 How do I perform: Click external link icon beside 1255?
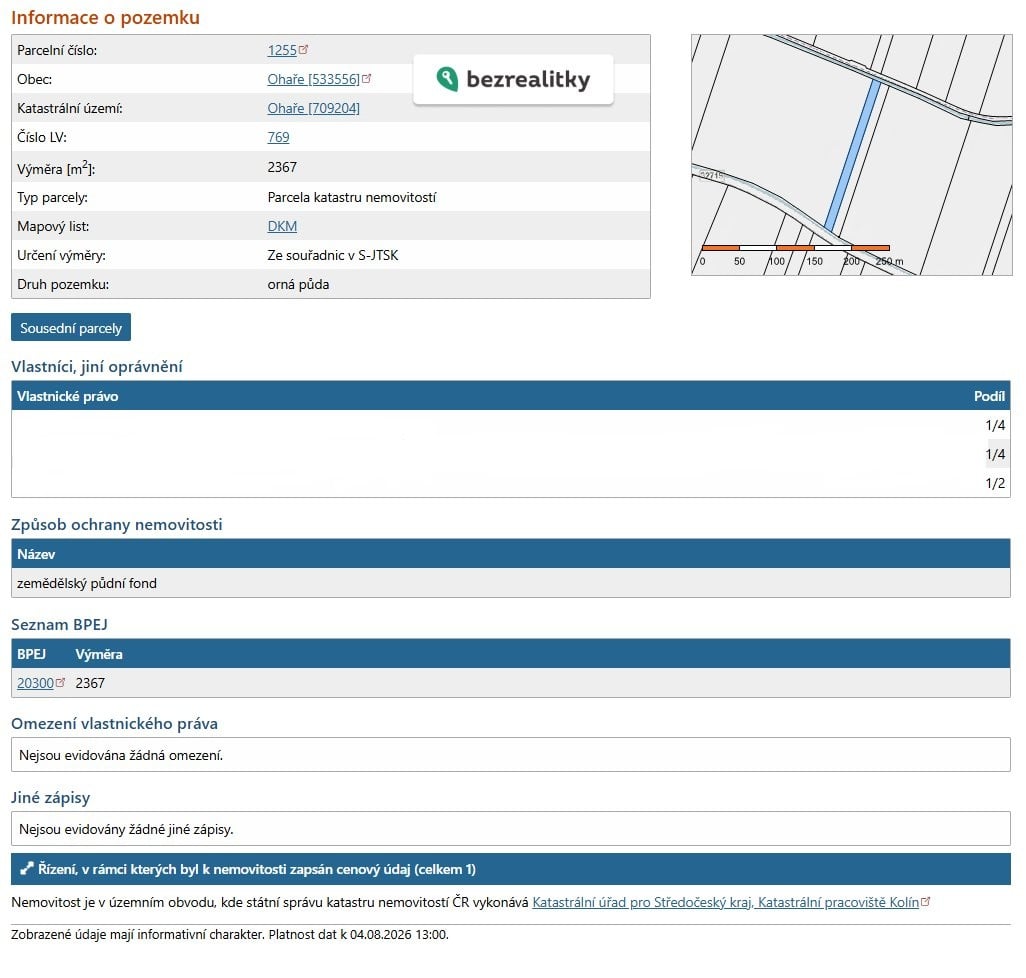tap(304, 49)
